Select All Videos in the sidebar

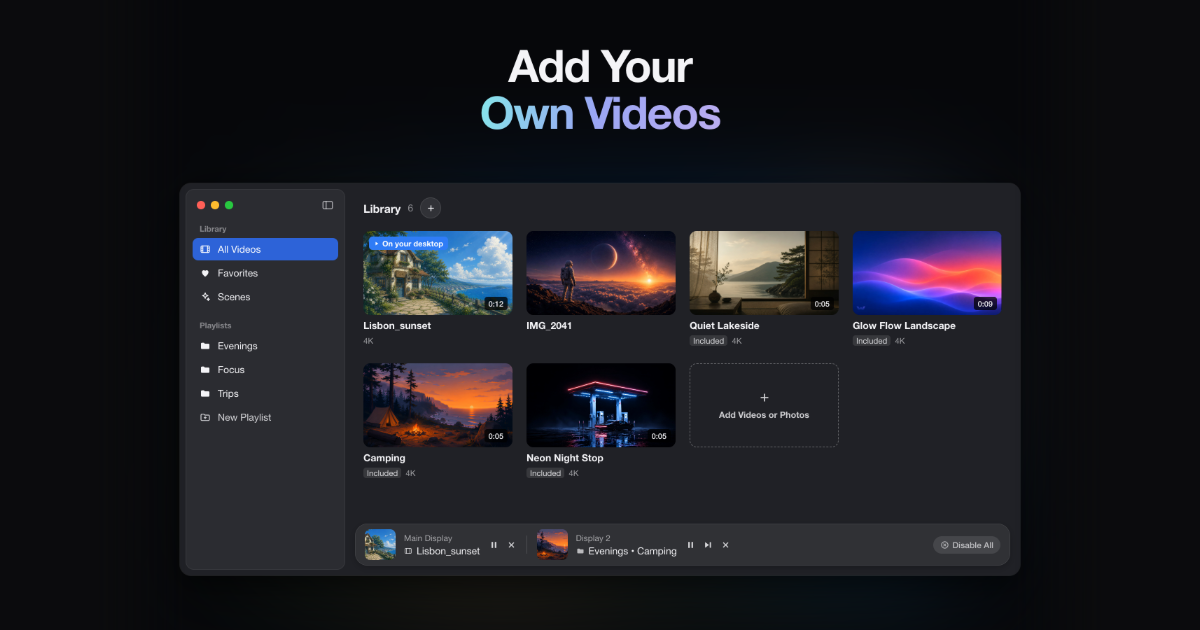[x=265, y=249]
